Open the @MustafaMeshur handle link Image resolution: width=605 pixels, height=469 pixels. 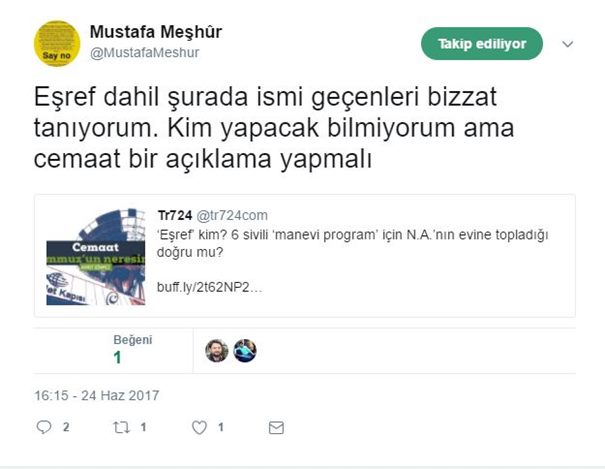[x=145, y=52]
